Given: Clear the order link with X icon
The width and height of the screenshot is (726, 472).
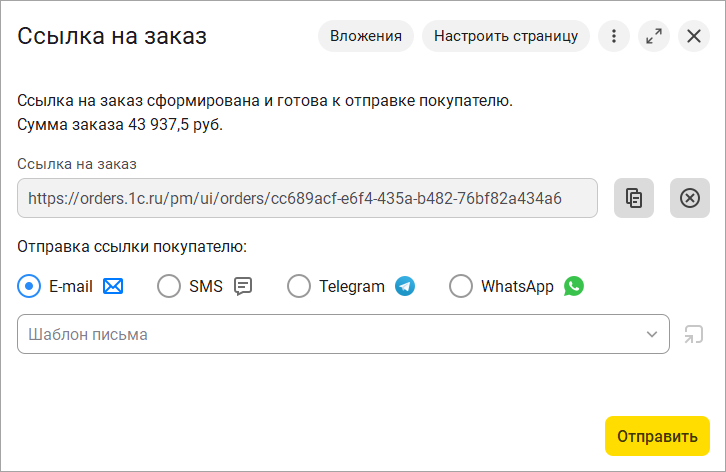Looking at the screenshot, I should tap(689, 198).
